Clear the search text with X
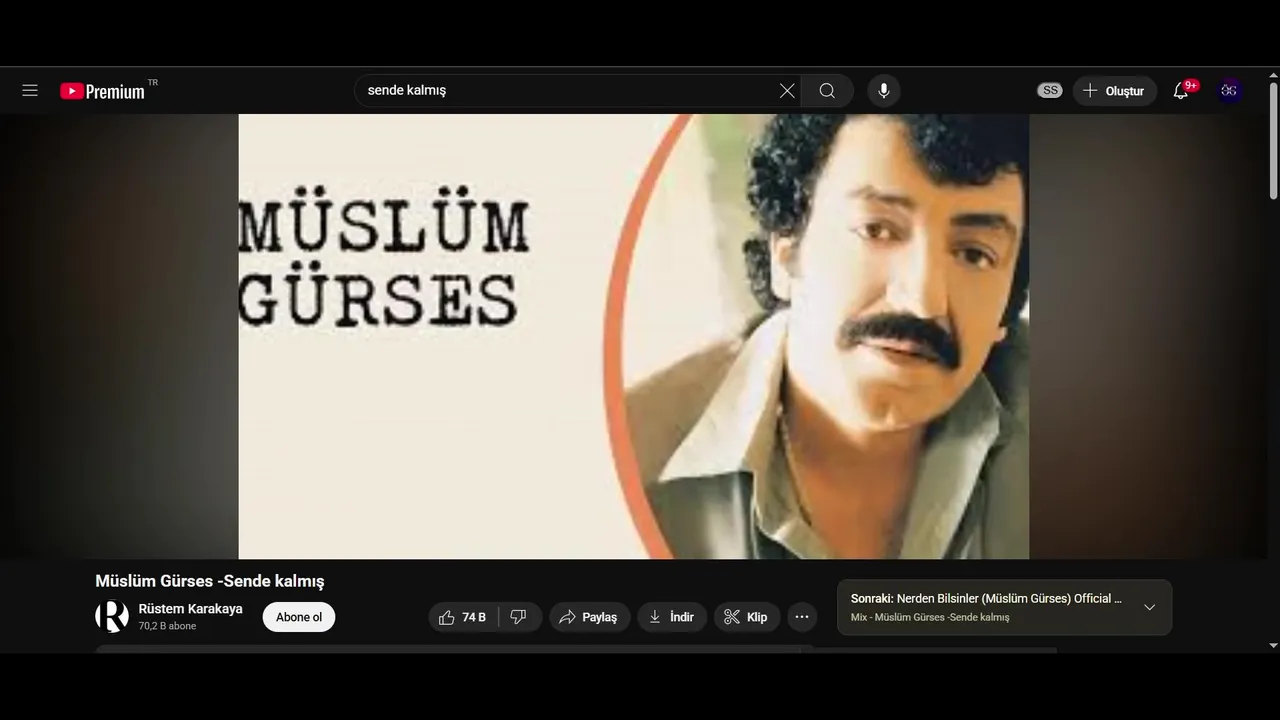 coord(787,91)
